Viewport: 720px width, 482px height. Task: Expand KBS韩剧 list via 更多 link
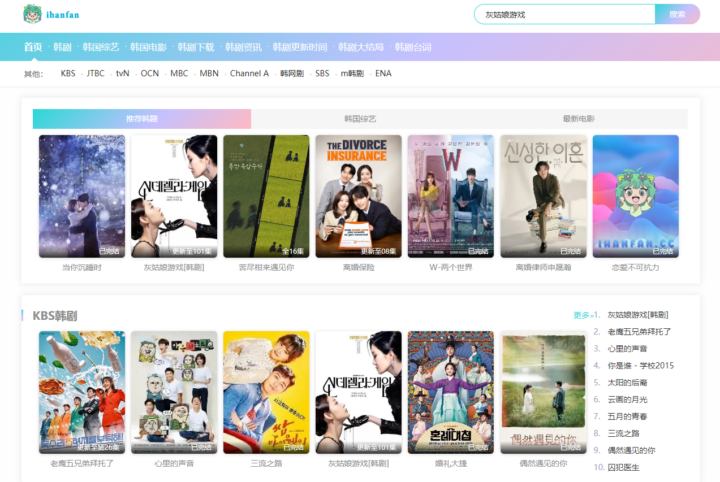point(584,315)
